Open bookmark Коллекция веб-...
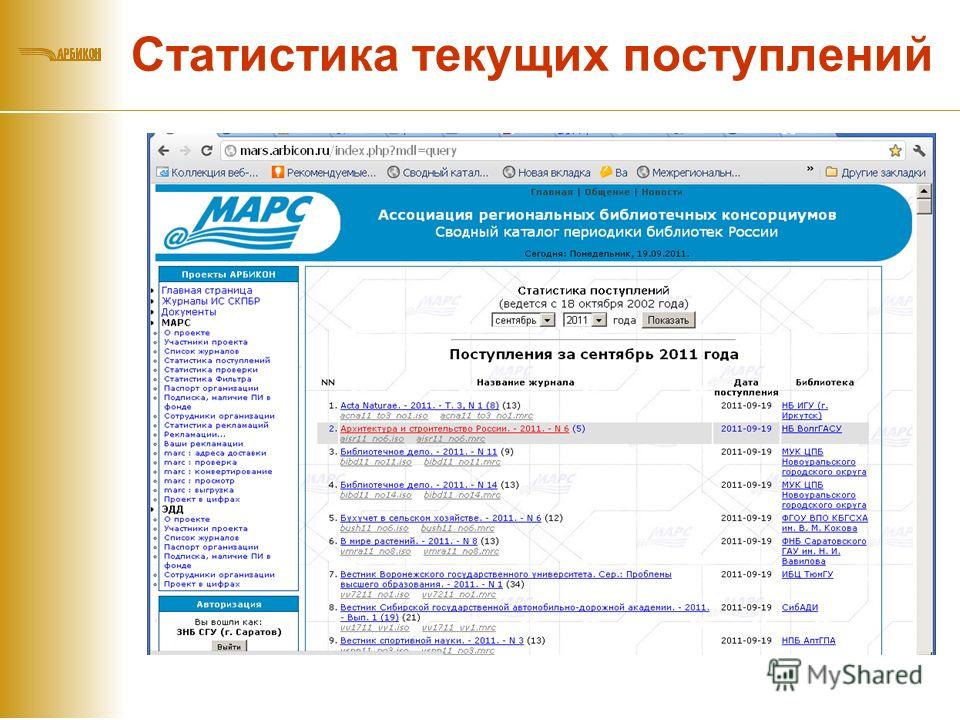Viewport: 960px width, 720px height. [x=208, y=173]
